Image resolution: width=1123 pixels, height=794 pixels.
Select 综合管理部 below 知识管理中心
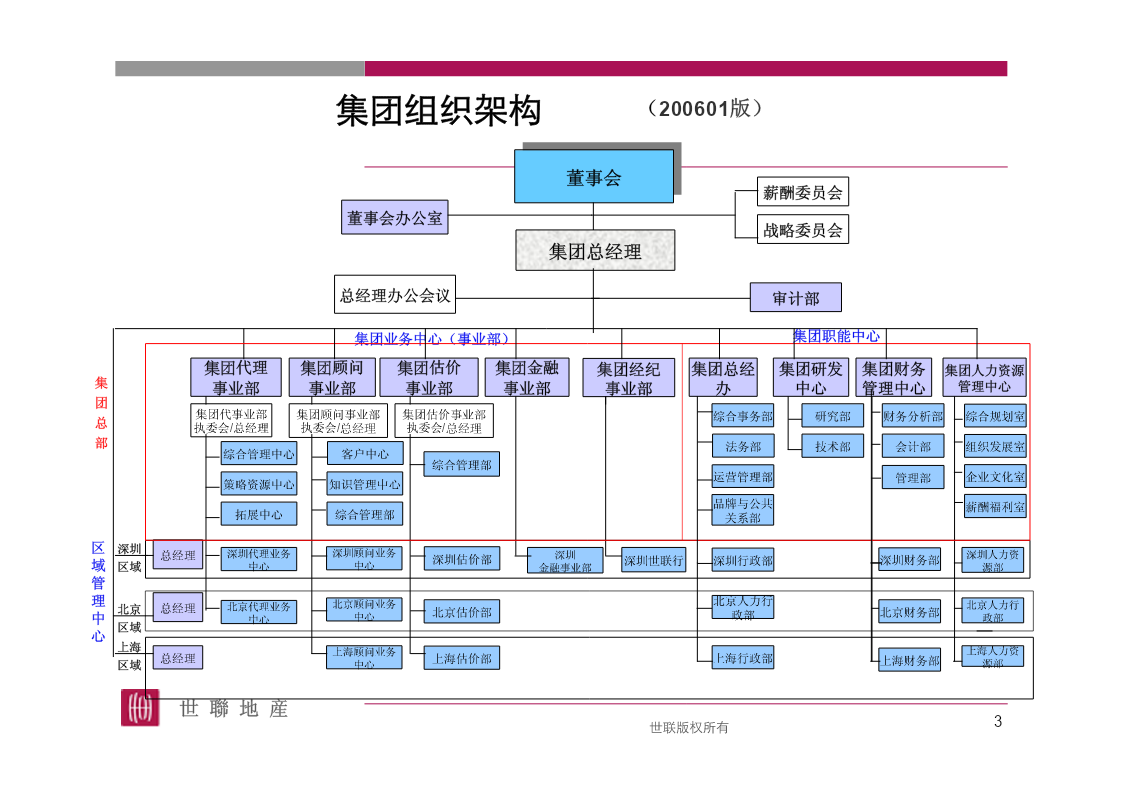pyautogui.click(x=365, y=514)
